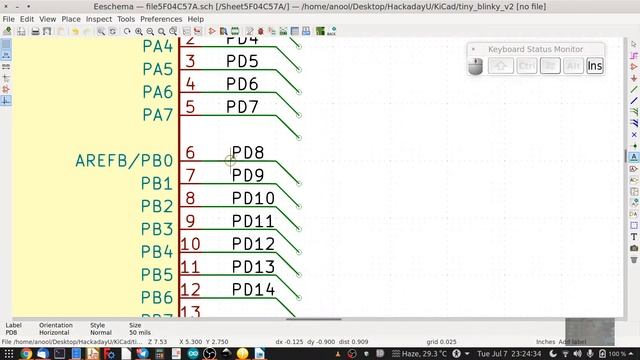Open the OBS Studio taskbar icon
Image resolution: width=640 pixels, height=360 pixels.
click(x=209, y=353)
